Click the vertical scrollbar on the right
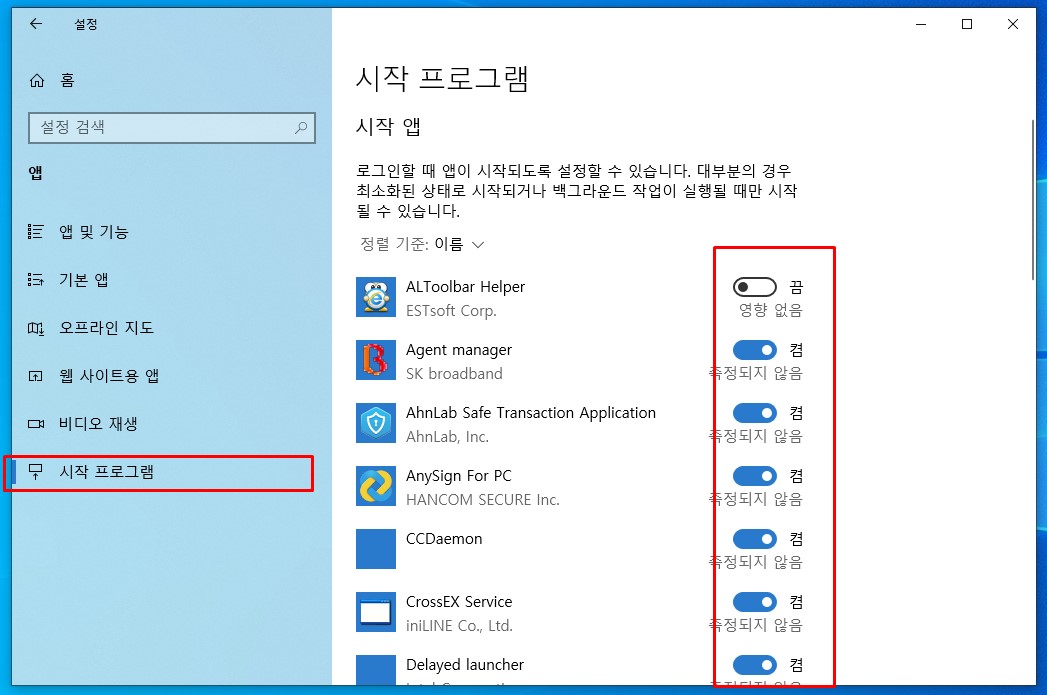Viewport: 1047px width, 695px height. tap(1032, 200)
